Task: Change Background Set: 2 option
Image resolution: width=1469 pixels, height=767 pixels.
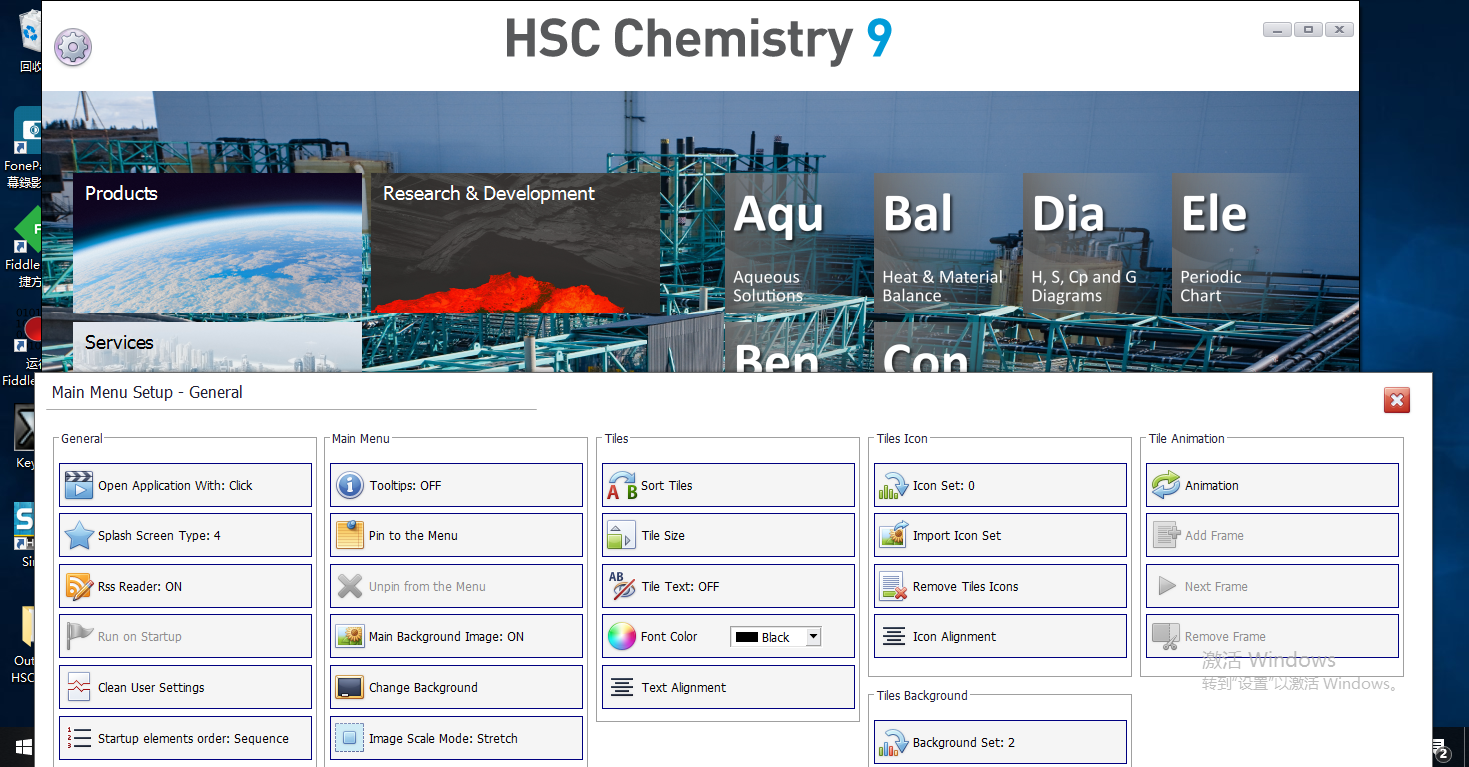Action: click(x=1000, y=742)
